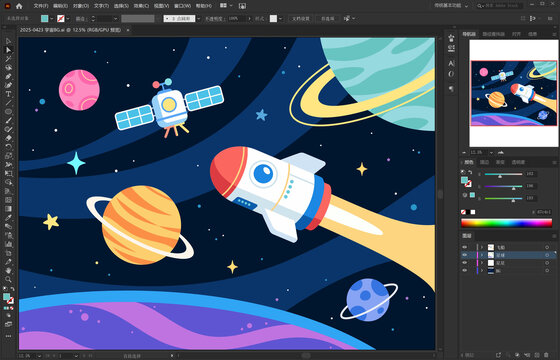Toggle target circle of 飞船 layer
Screen dimensions: 560x360
(547, 247)
